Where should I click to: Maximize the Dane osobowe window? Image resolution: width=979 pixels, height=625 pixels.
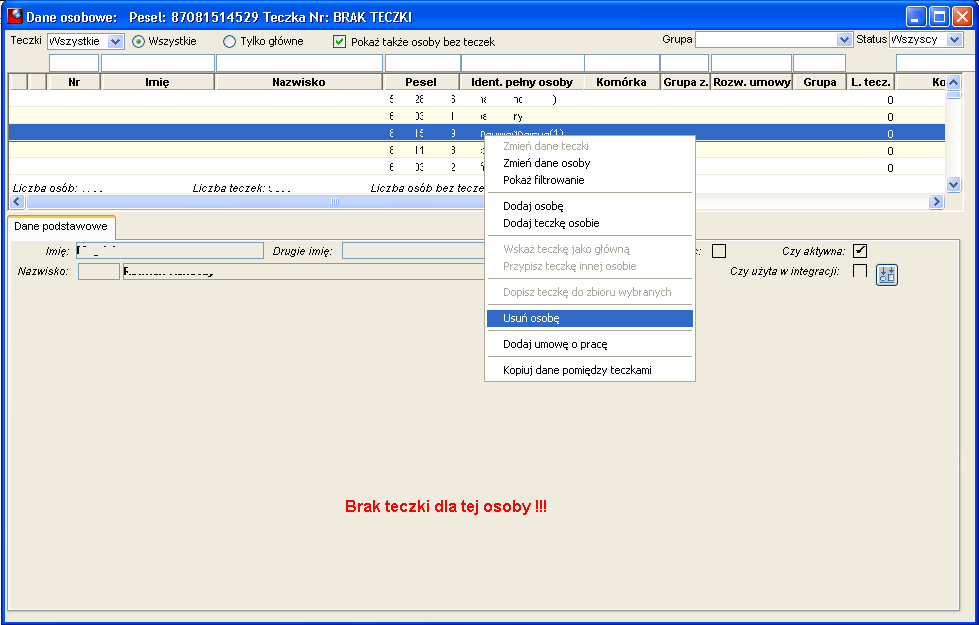pyautogui.click(x=938, y=17)
